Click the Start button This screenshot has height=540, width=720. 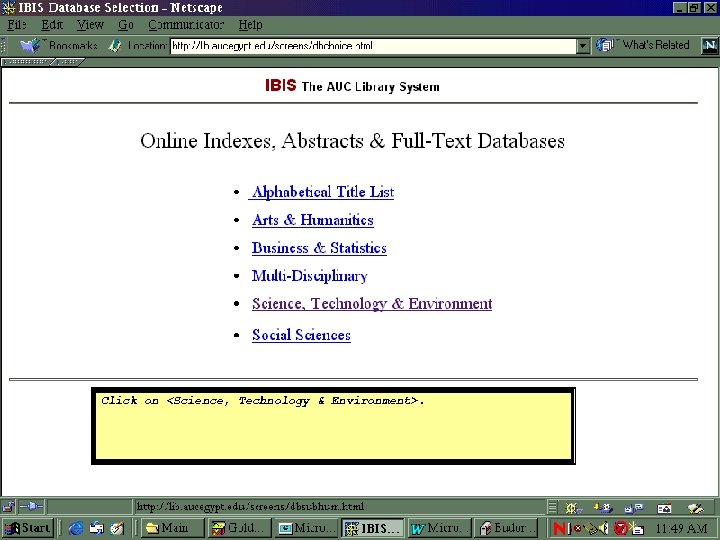[x=28, y=529]
